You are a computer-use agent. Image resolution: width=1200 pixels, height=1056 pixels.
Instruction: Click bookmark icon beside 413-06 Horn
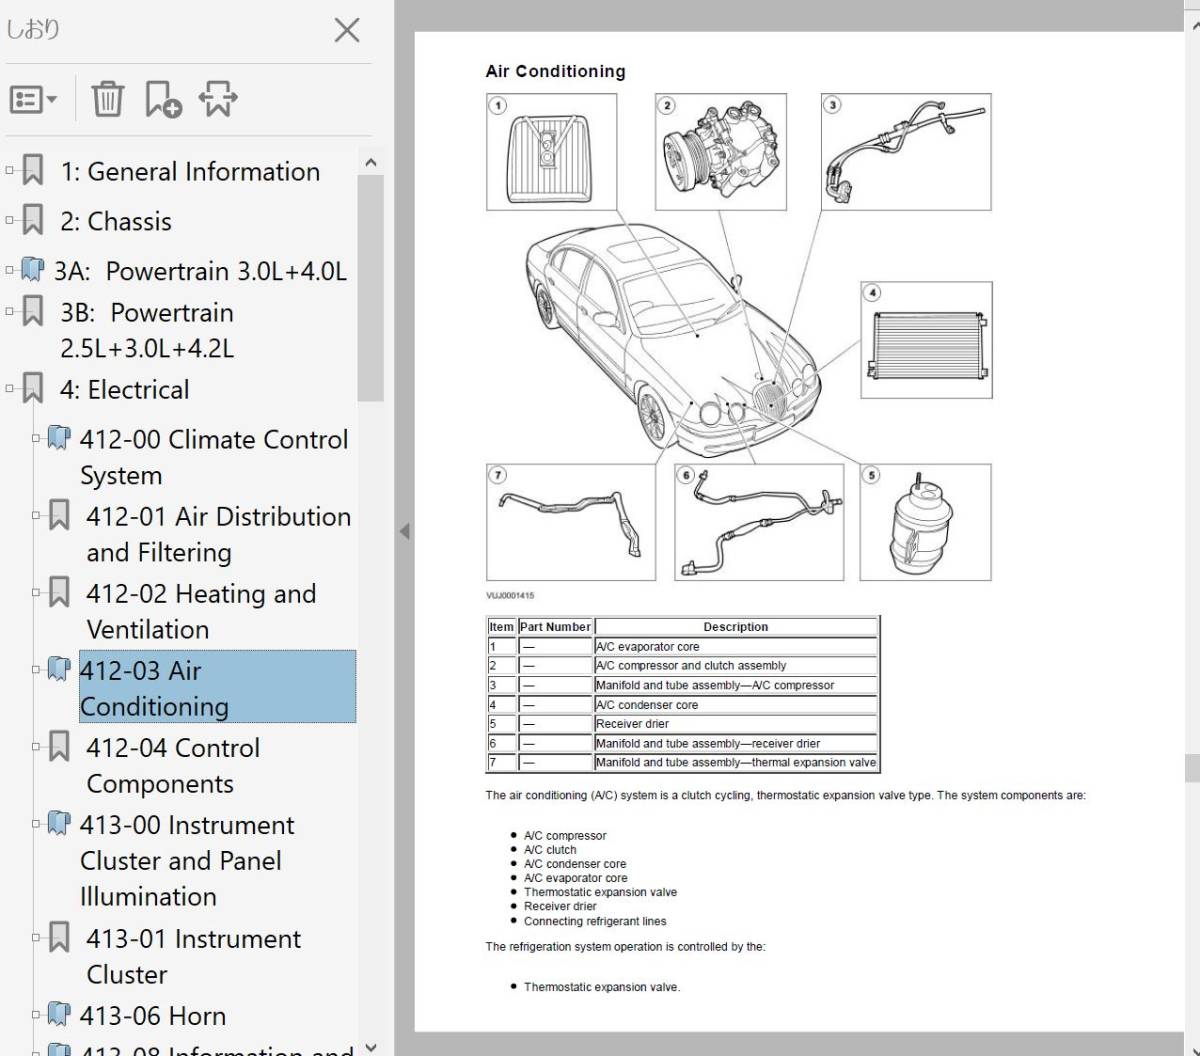59,1015
